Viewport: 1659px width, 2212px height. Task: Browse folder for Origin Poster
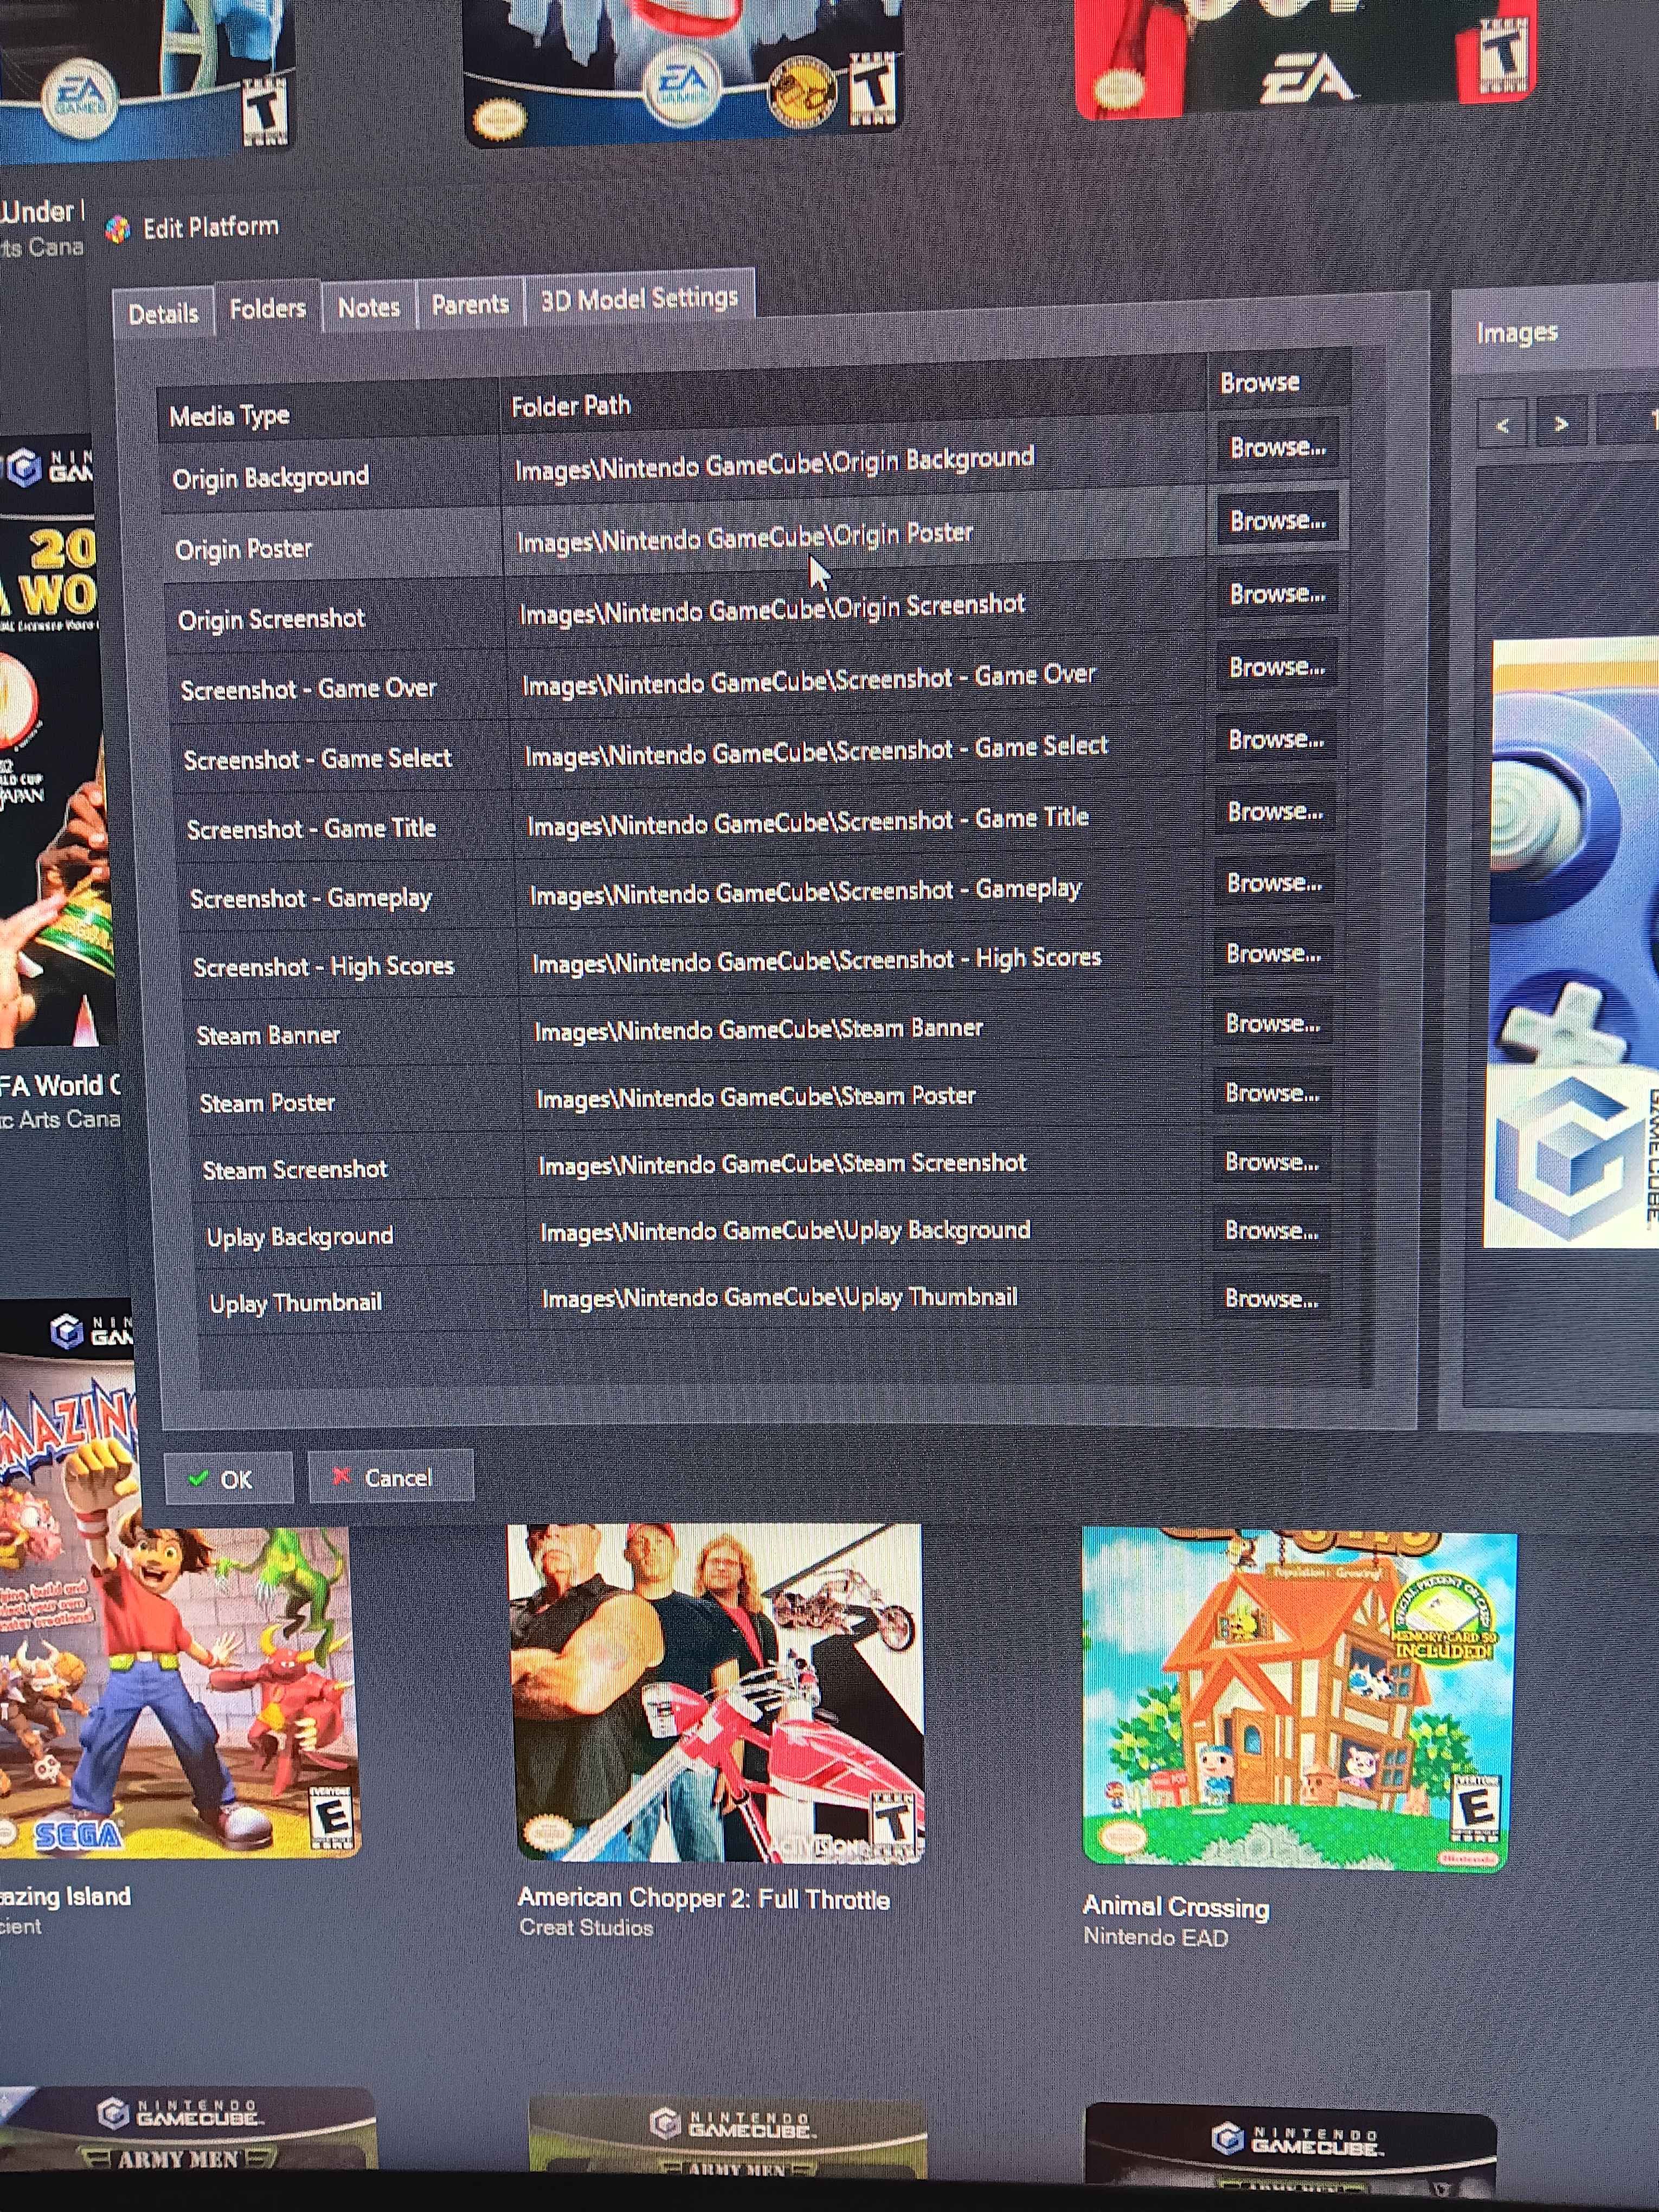[1277, 520]
